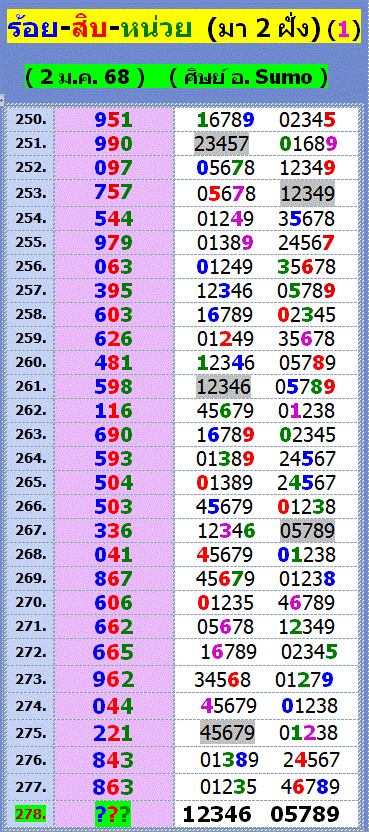Select the gray 45679 cell in row 275
Image resolution: width=369 pixels, height=832 pixels.
point(227,733)
